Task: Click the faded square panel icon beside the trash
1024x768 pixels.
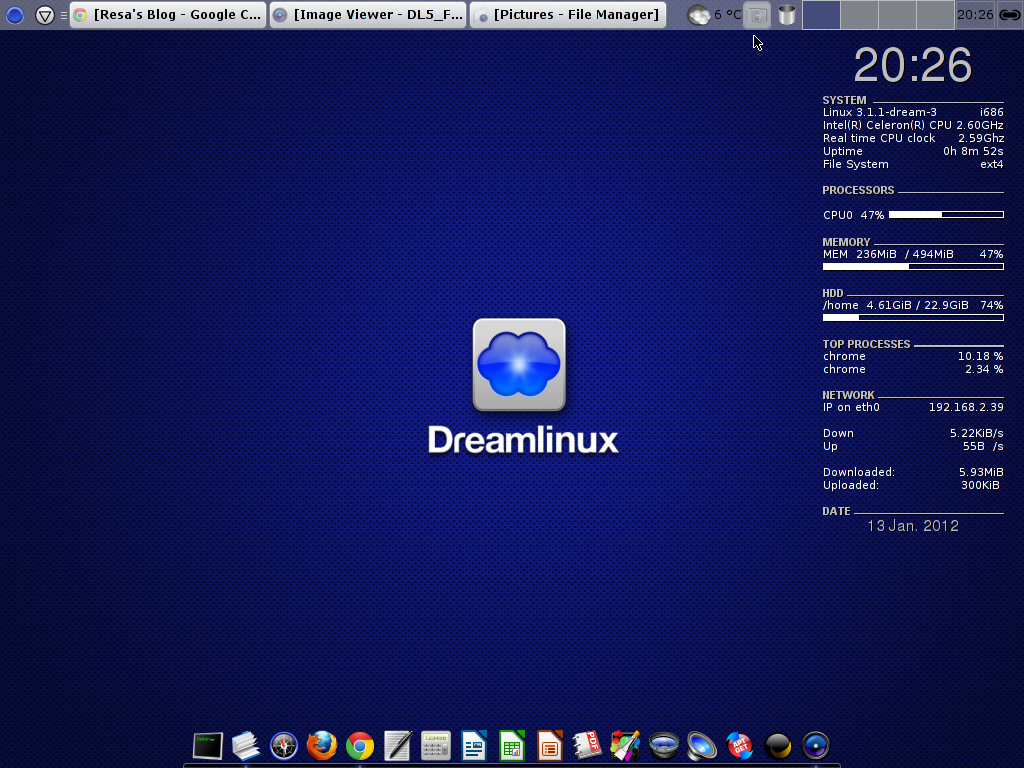Action: point(757,14)
